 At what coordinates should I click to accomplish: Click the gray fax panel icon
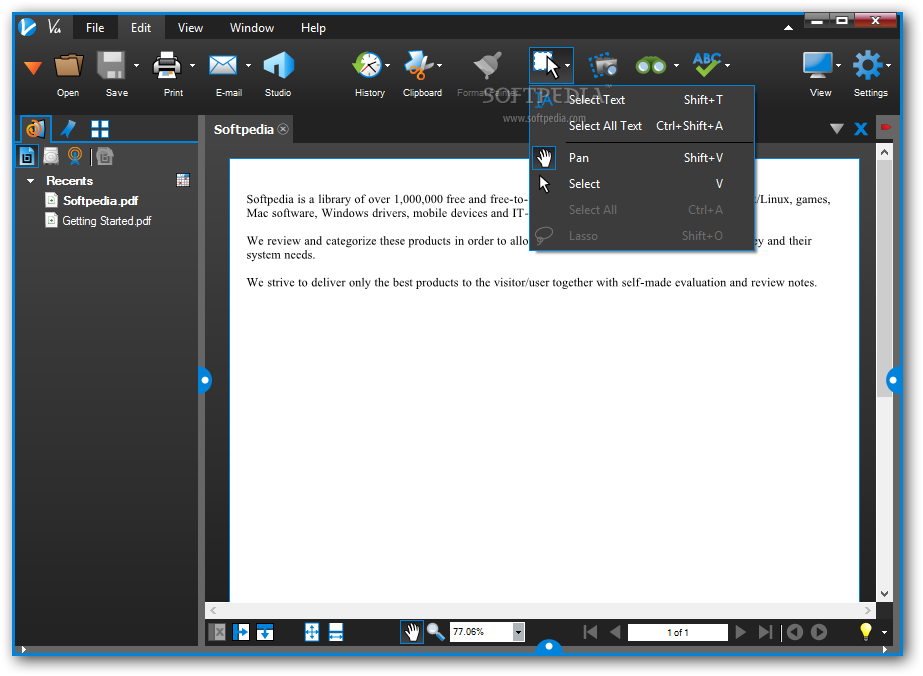[x=105, y=157]
